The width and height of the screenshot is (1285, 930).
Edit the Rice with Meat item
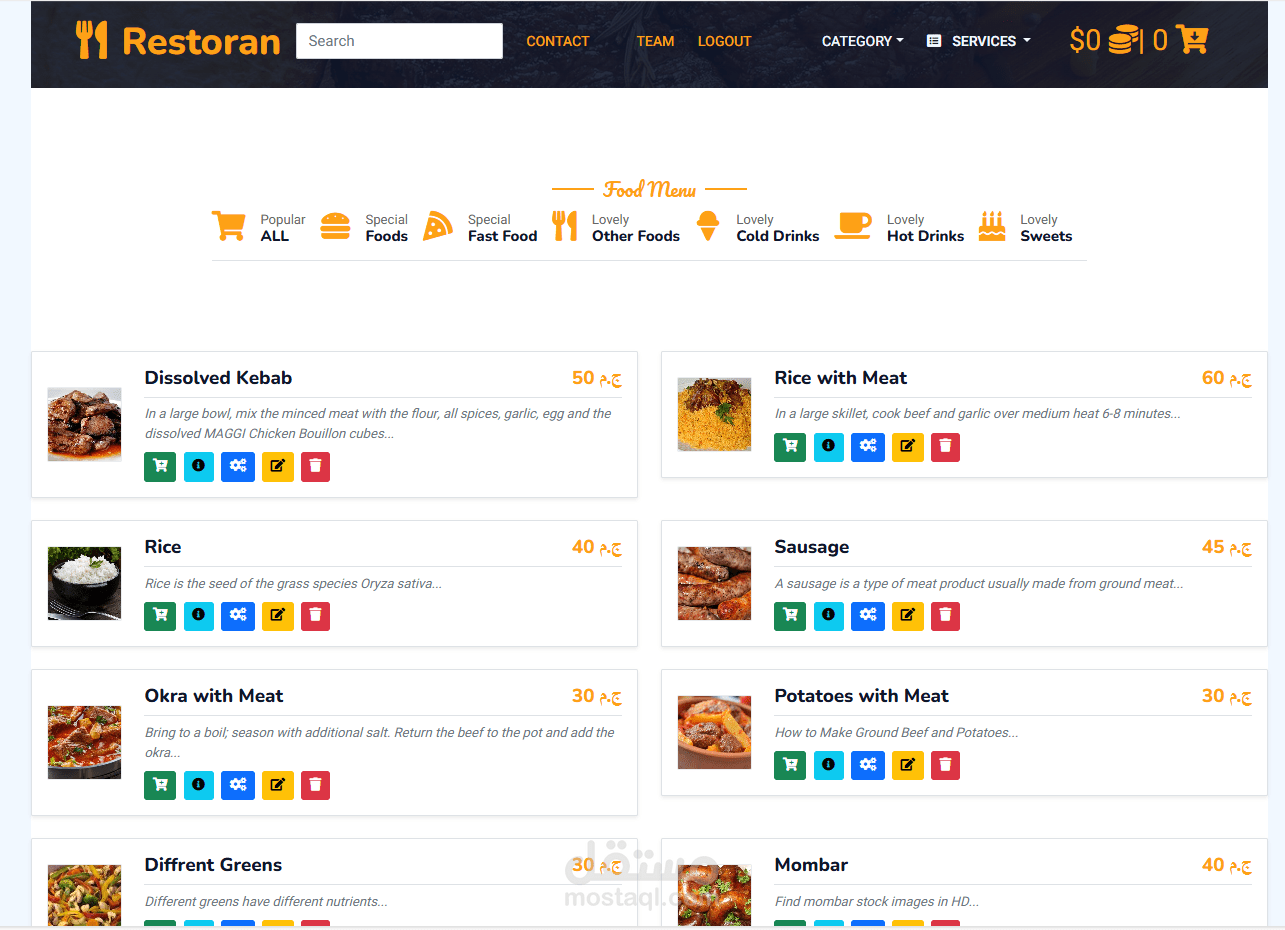[x=908, y=447]
